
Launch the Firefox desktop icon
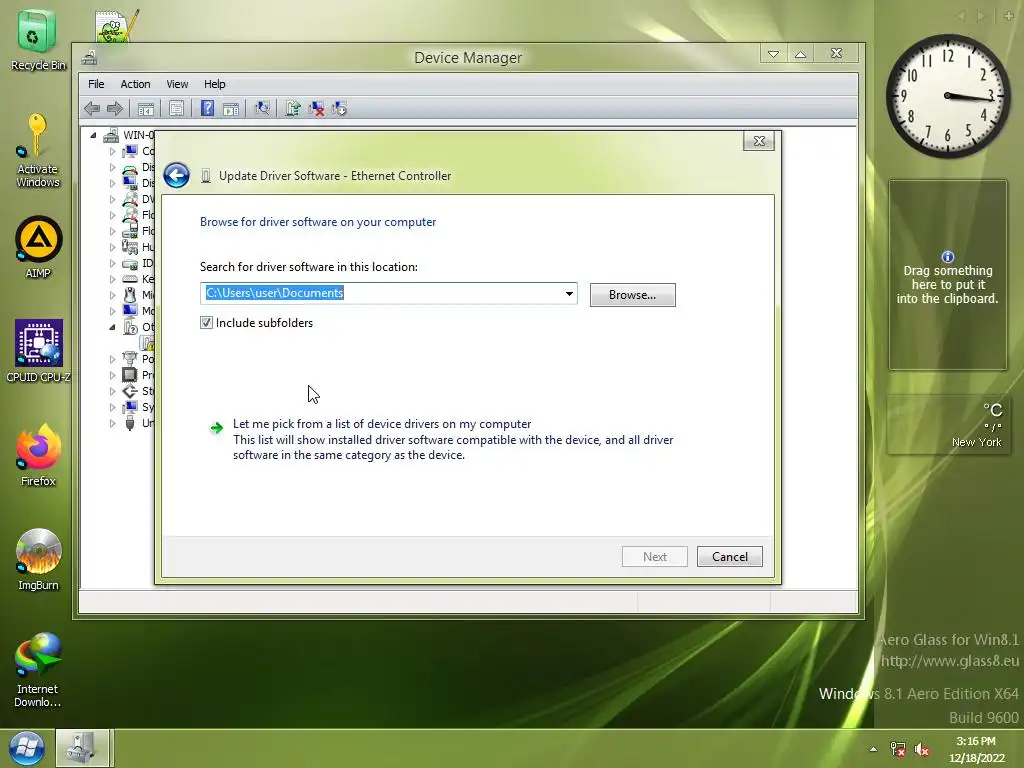click(38, 455)
